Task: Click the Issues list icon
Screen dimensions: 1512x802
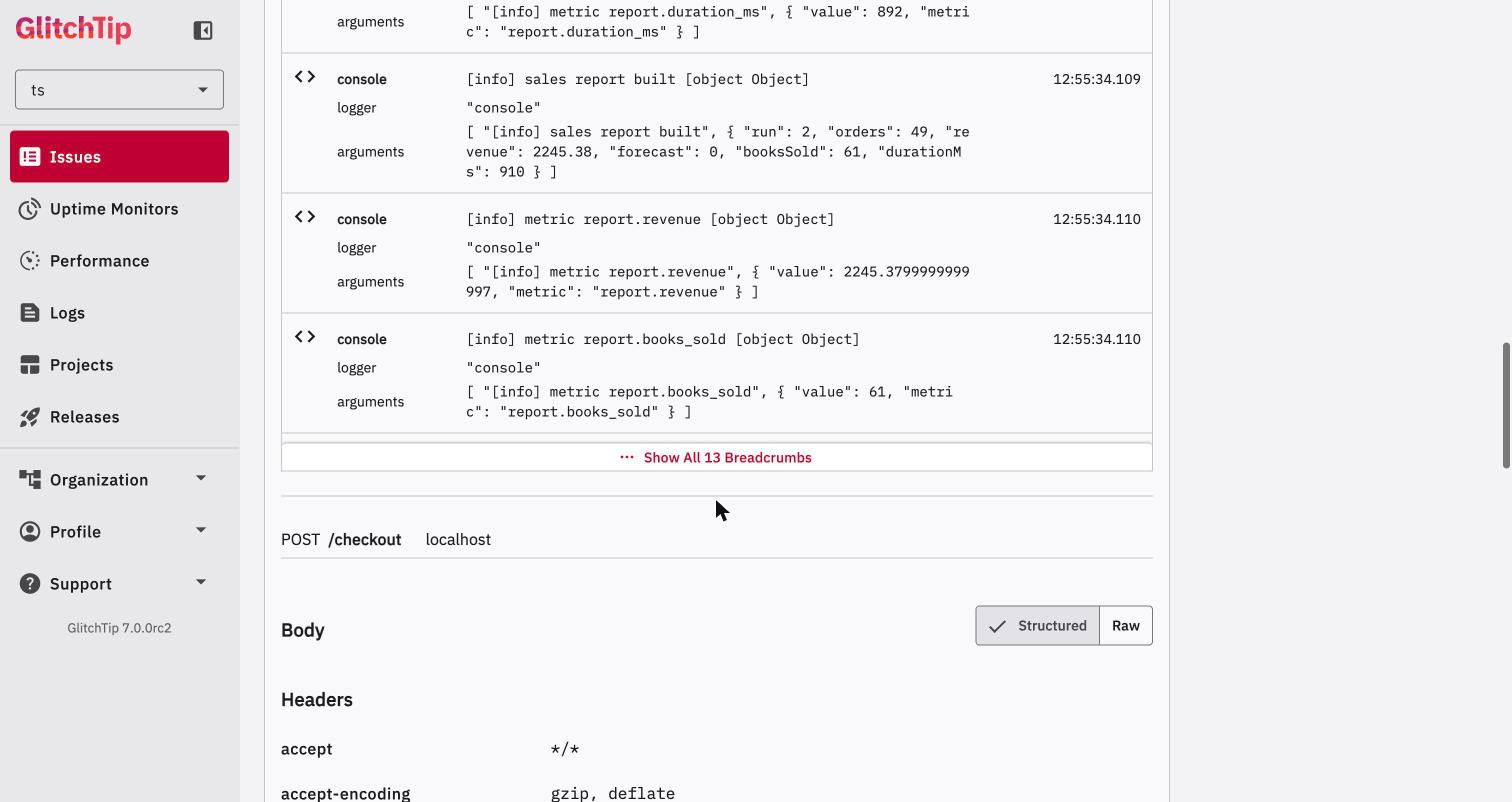Action: click(30, 157)
